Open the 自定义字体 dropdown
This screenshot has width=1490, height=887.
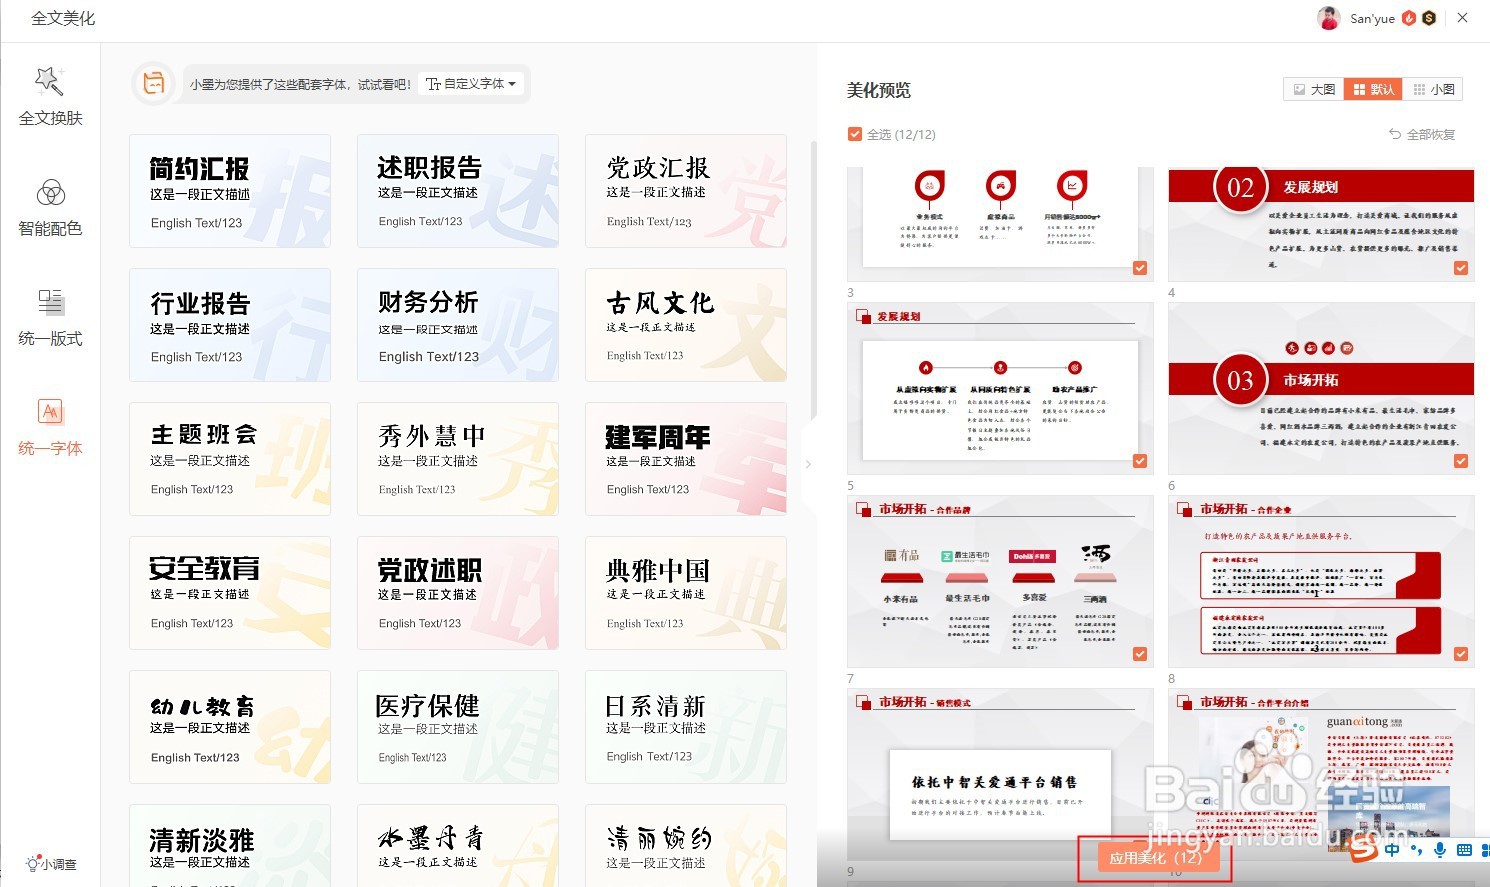point(471,84)
